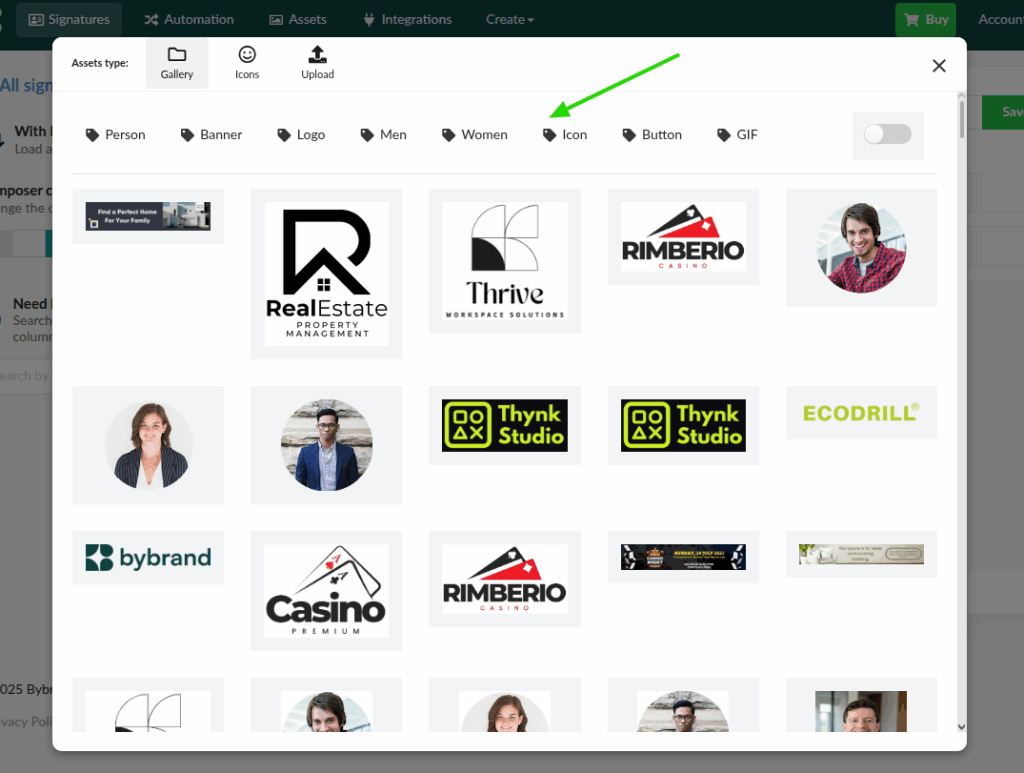Click the green Buy cart button
Image resolution: width=1024 pixels, height=773 pixels.
(925, 19)
